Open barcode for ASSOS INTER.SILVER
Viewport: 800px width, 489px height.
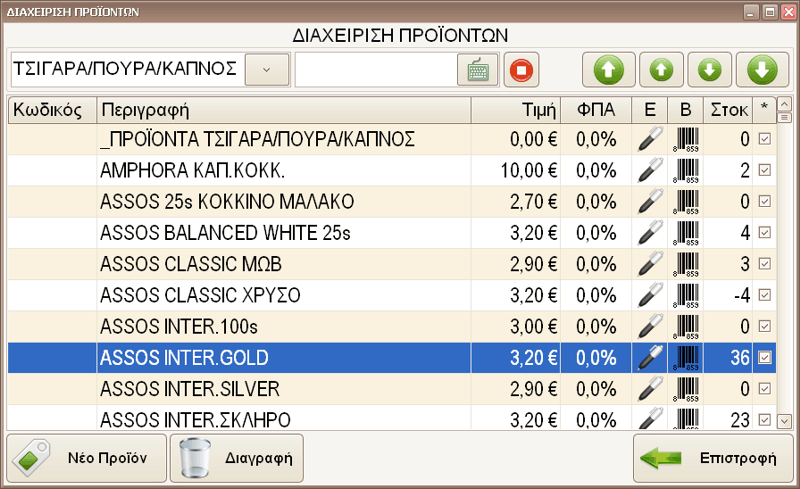click(686, 389)
